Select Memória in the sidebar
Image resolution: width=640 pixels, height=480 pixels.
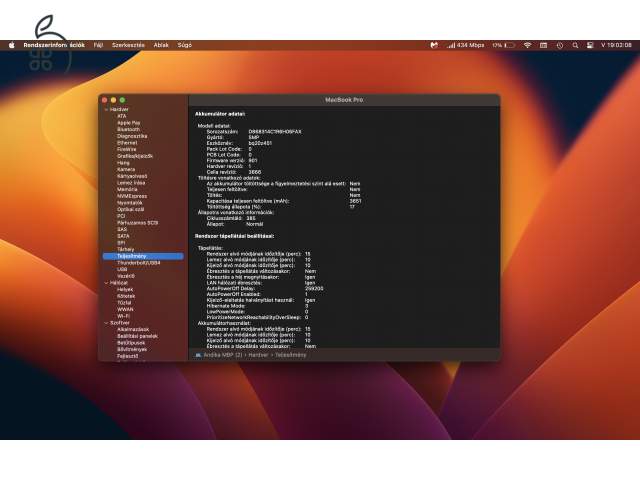[127, 189]
